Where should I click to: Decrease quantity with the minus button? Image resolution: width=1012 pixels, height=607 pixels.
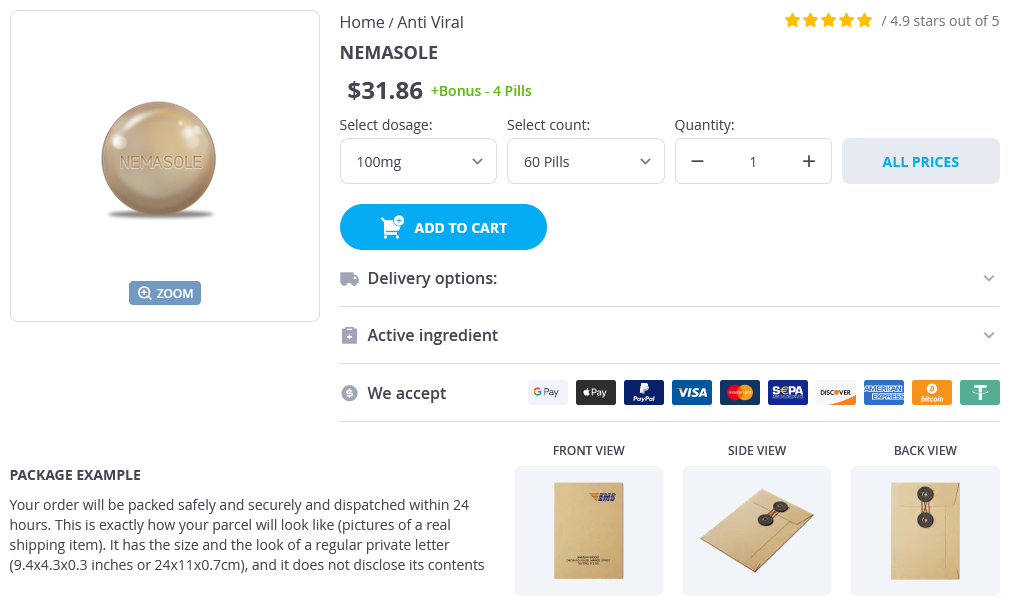point(698,162)
